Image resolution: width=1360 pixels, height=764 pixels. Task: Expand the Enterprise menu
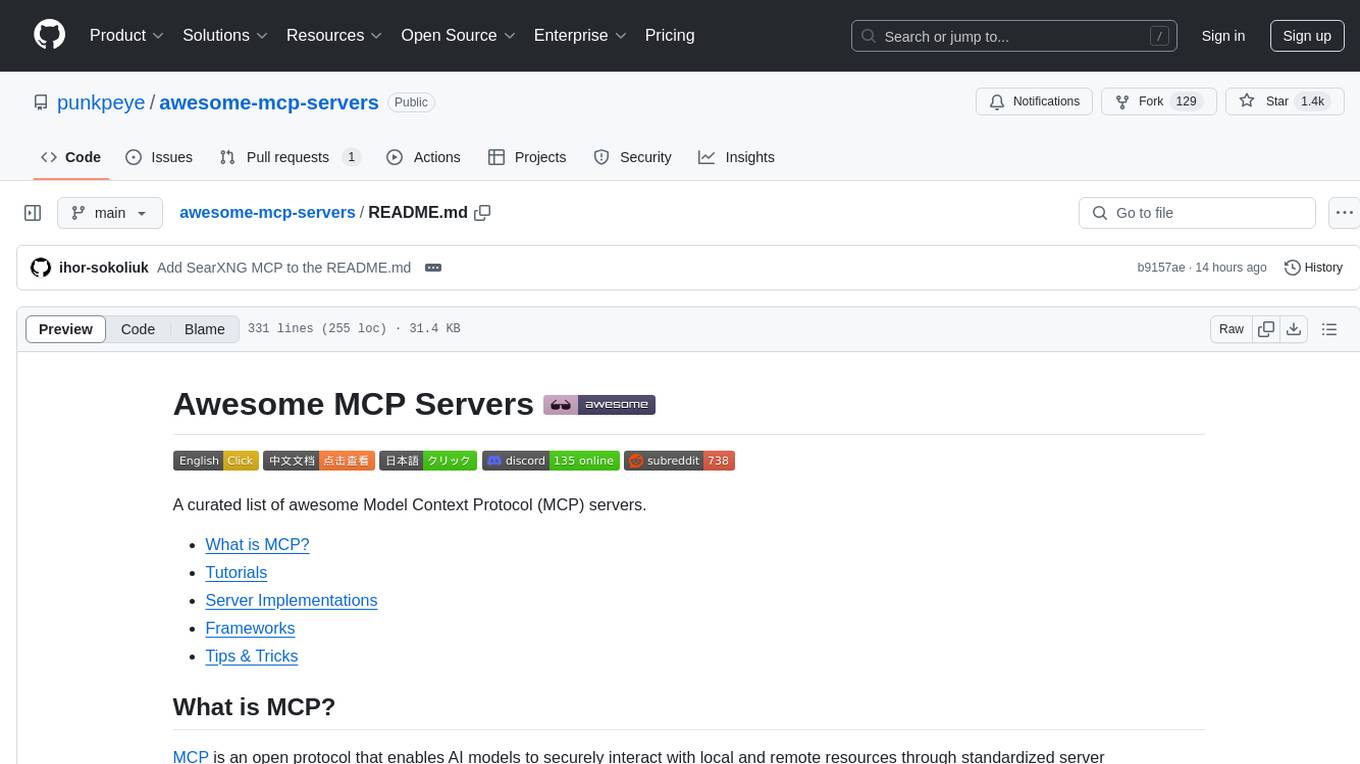[580, 35]
